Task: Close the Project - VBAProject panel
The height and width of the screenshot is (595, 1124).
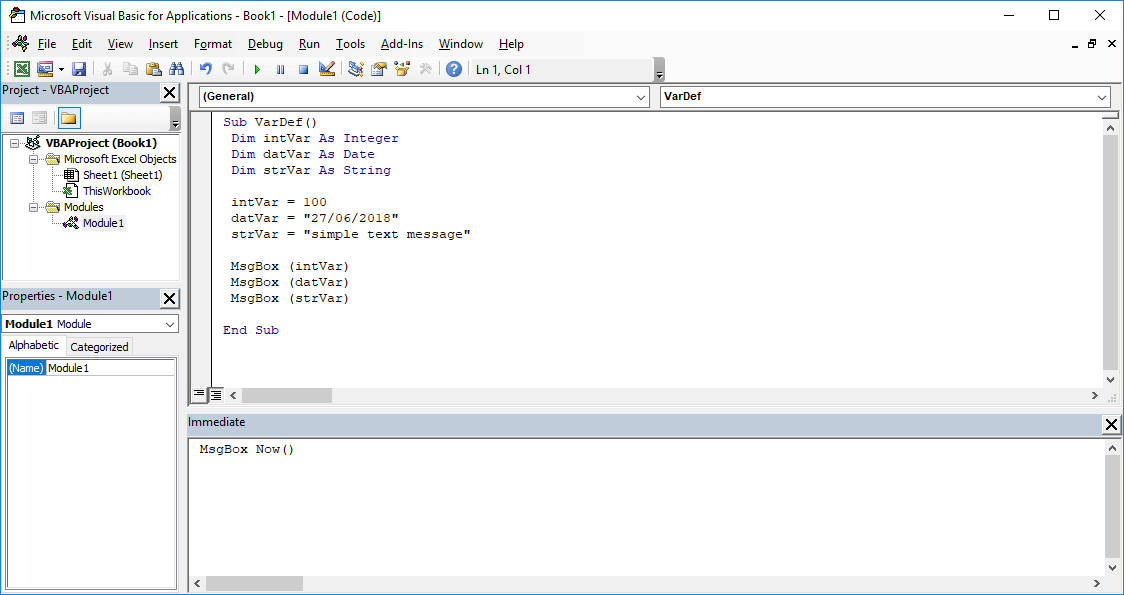Action: pyautogui.click(x=169, y=92)
